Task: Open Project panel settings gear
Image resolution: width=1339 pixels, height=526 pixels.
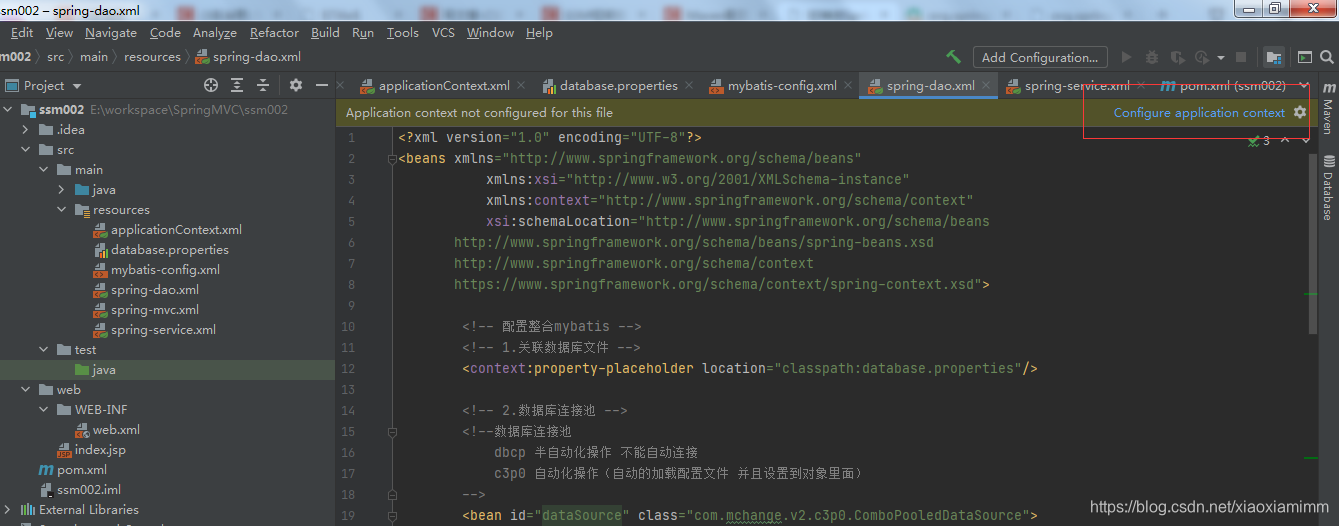Action: pyautogui.click(x=296, y=86)
